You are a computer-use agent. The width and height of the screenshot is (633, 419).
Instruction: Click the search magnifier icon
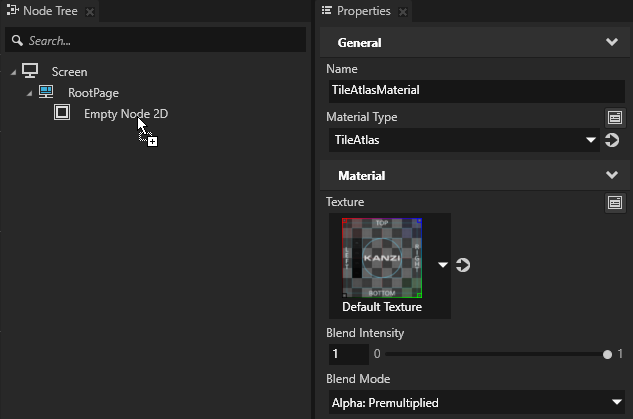(17, 40)
